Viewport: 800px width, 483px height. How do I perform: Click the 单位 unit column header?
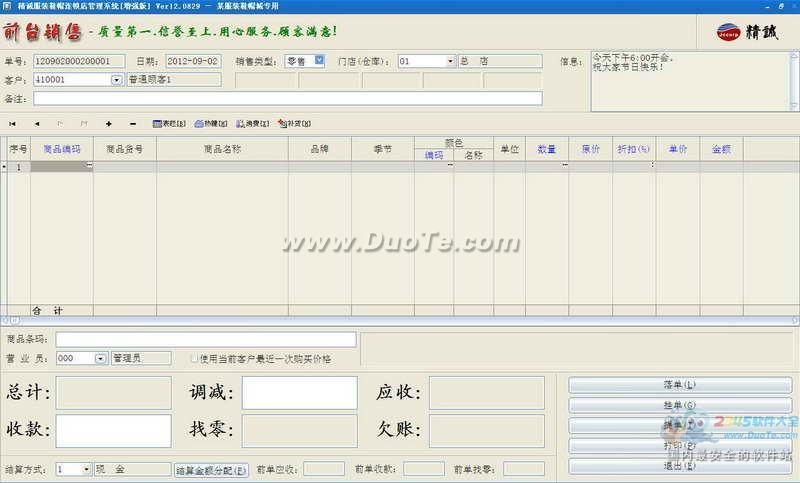[x=510, y=149]
